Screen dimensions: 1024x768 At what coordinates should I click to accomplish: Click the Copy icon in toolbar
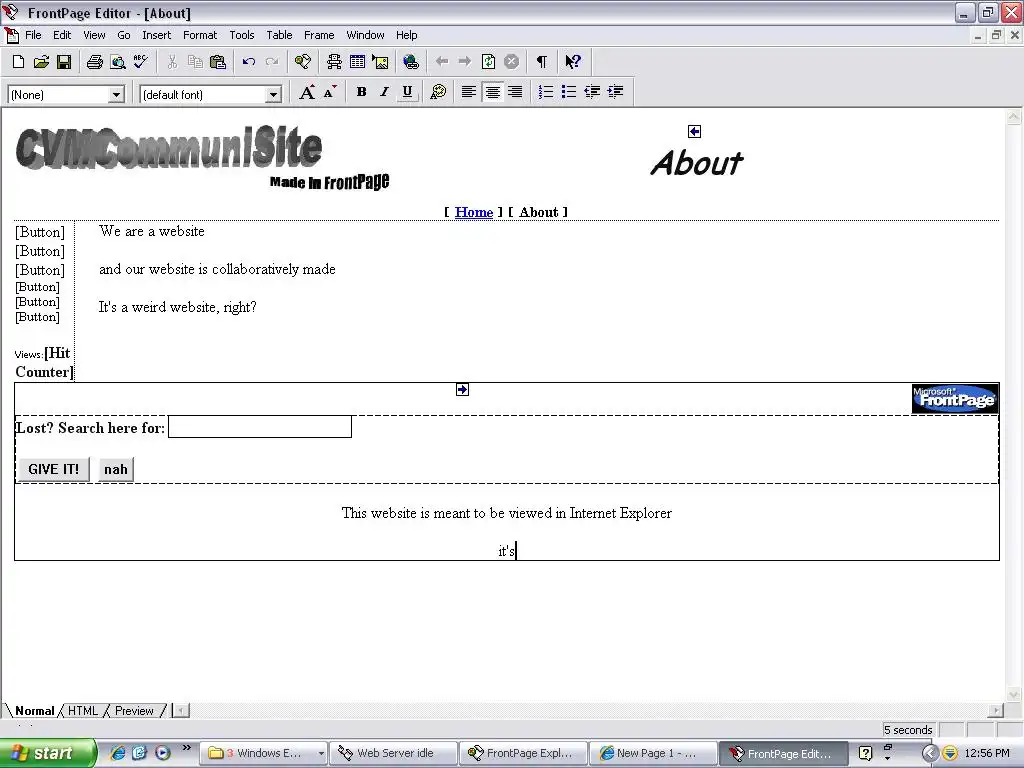coord(195,62)
